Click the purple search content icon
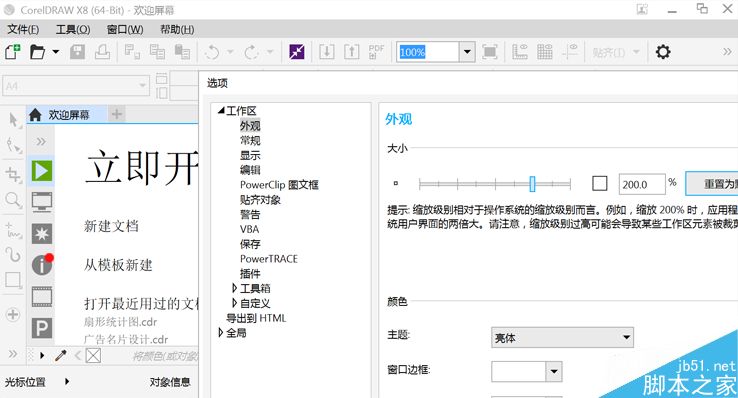738x398 pixels. coord(297,52)
